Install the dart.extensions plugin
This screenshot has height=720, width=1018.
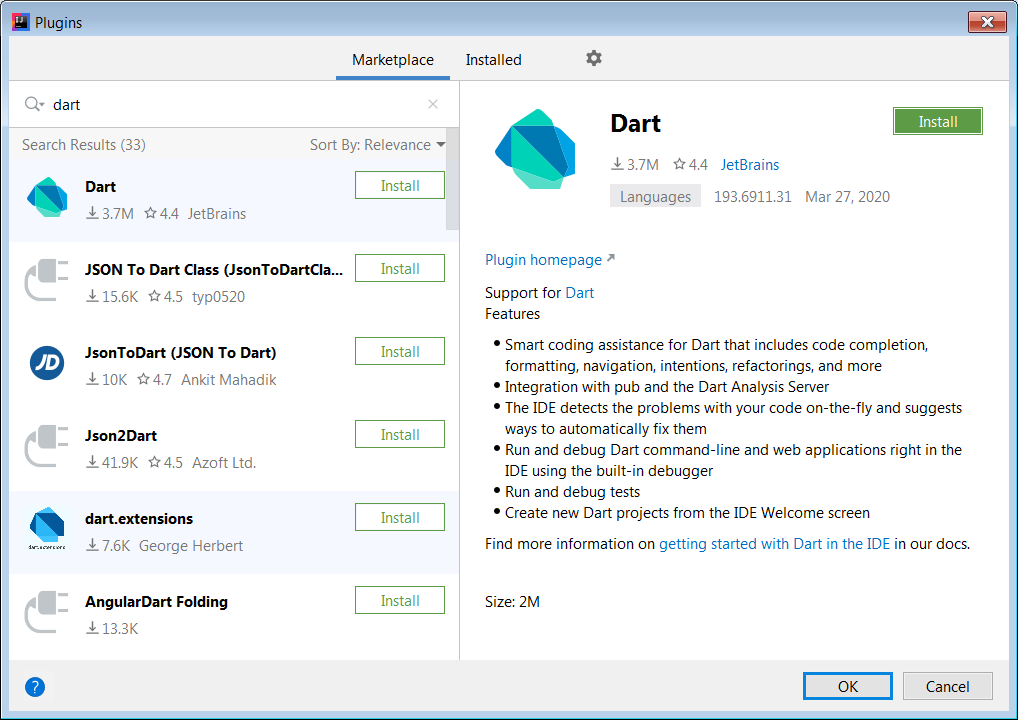tap(400, 518)
